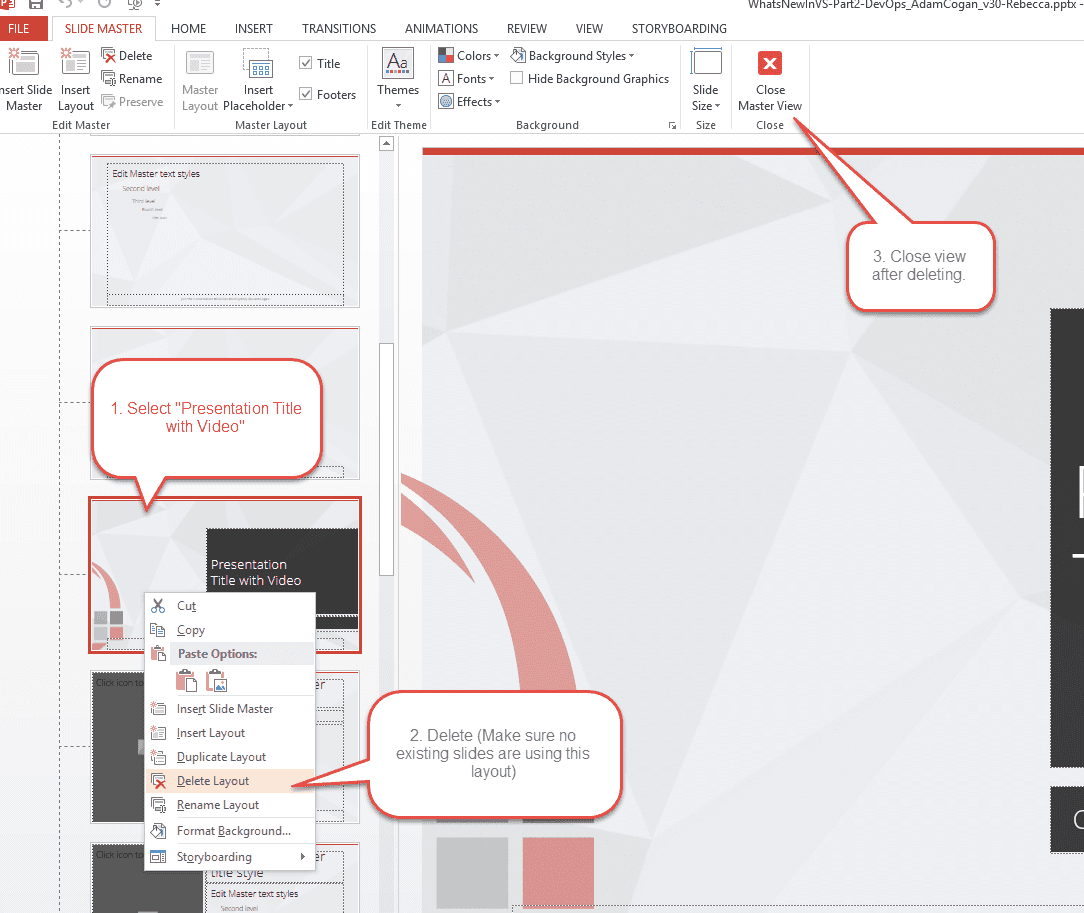Click the red Close Master View icon

tap(770, 64)
